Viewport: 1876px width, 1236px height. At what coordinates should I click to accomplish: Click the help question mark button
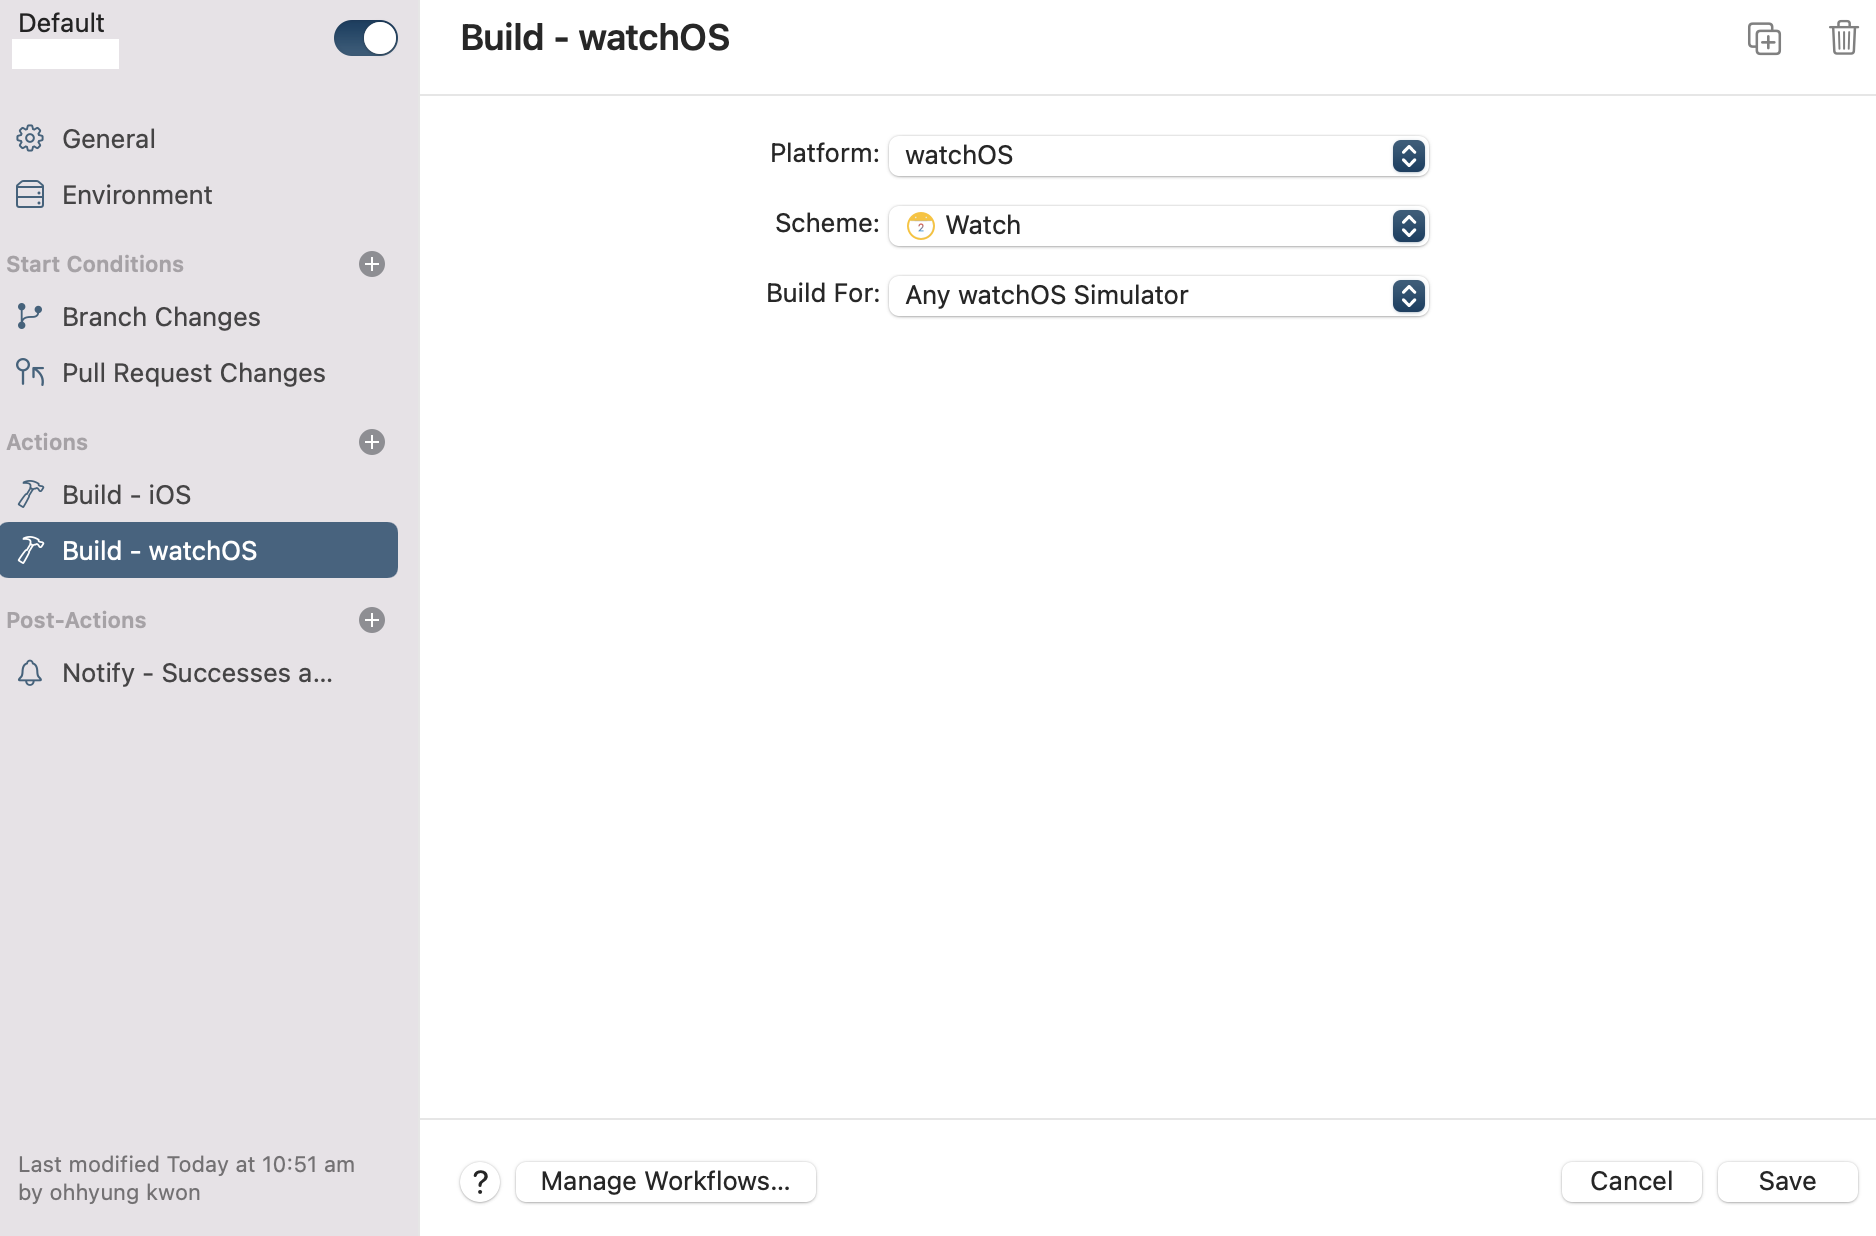click(x=480, y=1182)
